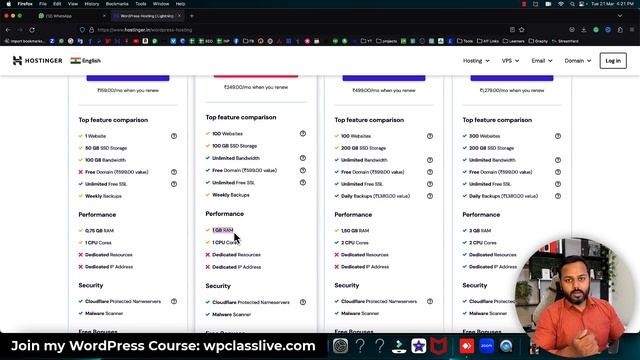
Task: Open QuickTime Player in the dock
Action: (x=507, y=346)
